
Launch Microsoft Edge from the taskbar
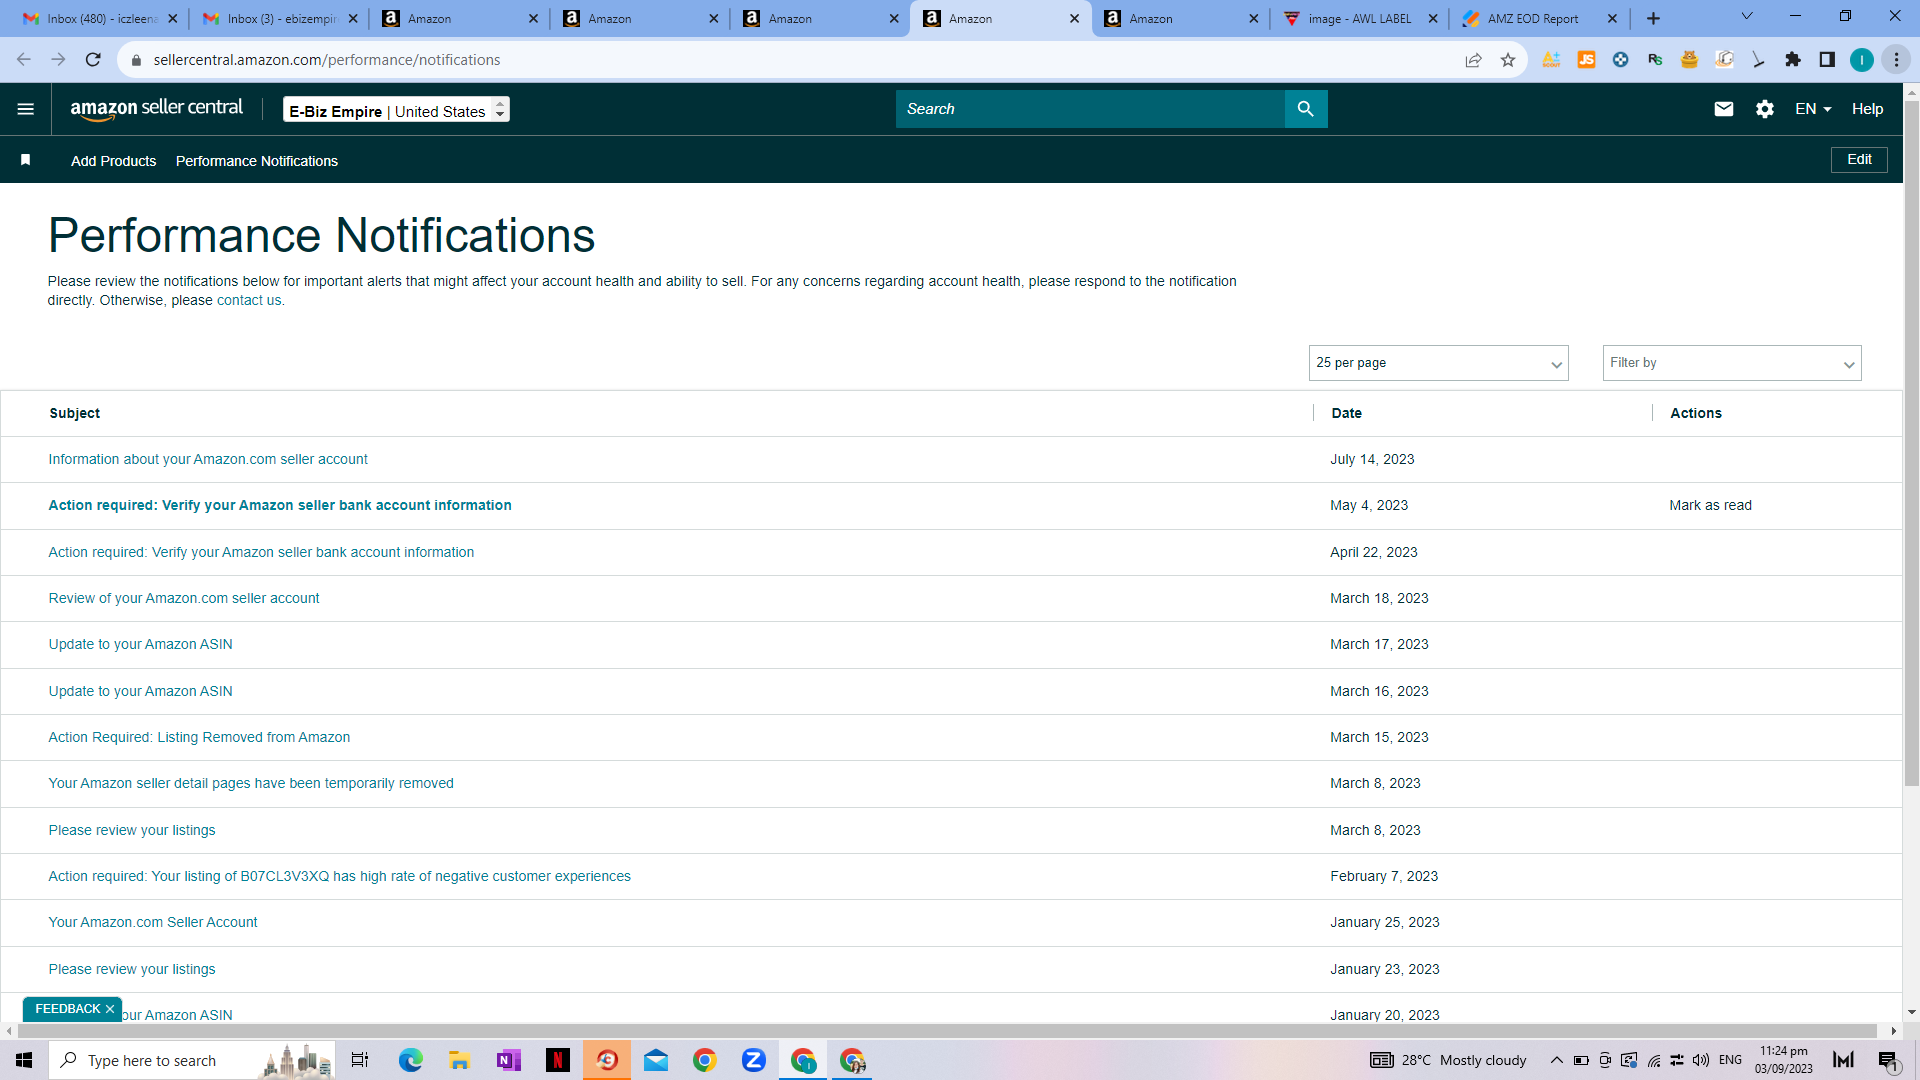411,1060
